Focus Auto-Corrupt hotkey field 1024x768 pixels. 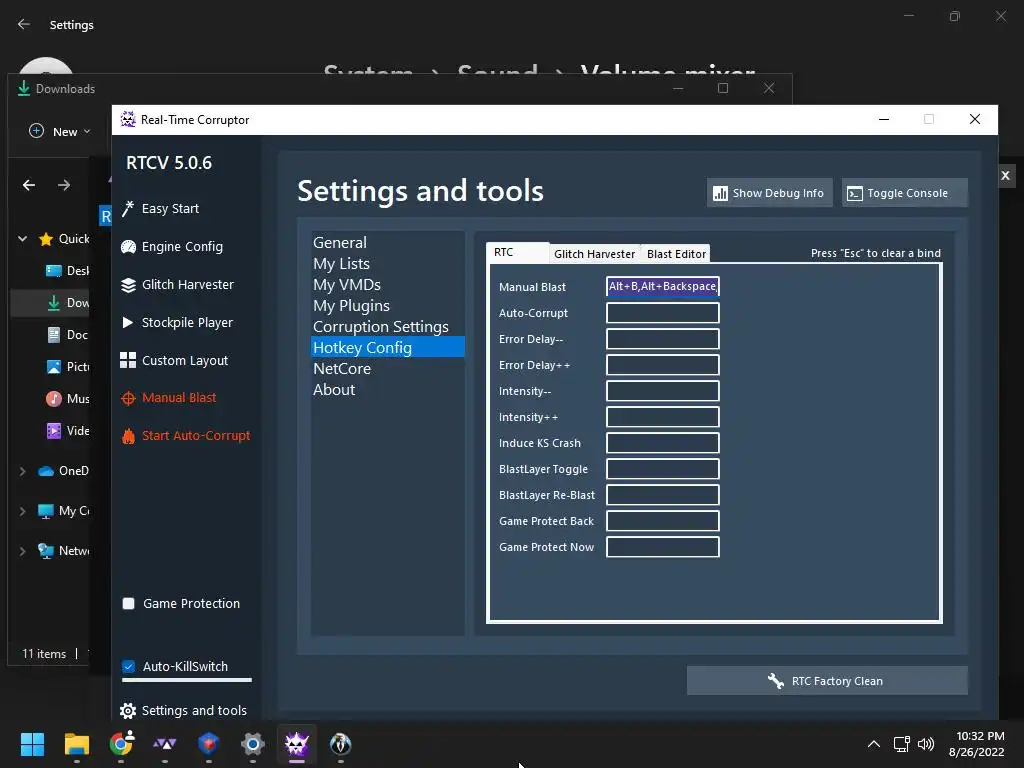point(663,313)
